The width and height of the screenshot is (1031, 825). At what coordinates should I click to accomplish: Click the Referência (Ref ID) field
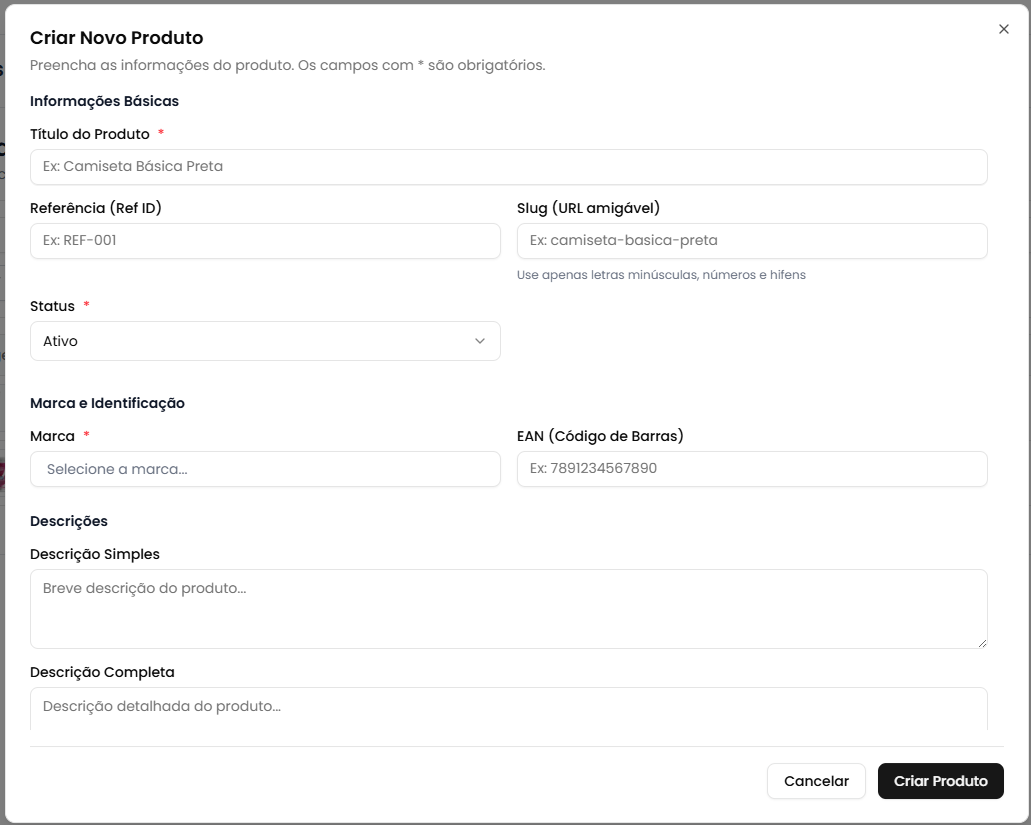[x=265, y=241]
